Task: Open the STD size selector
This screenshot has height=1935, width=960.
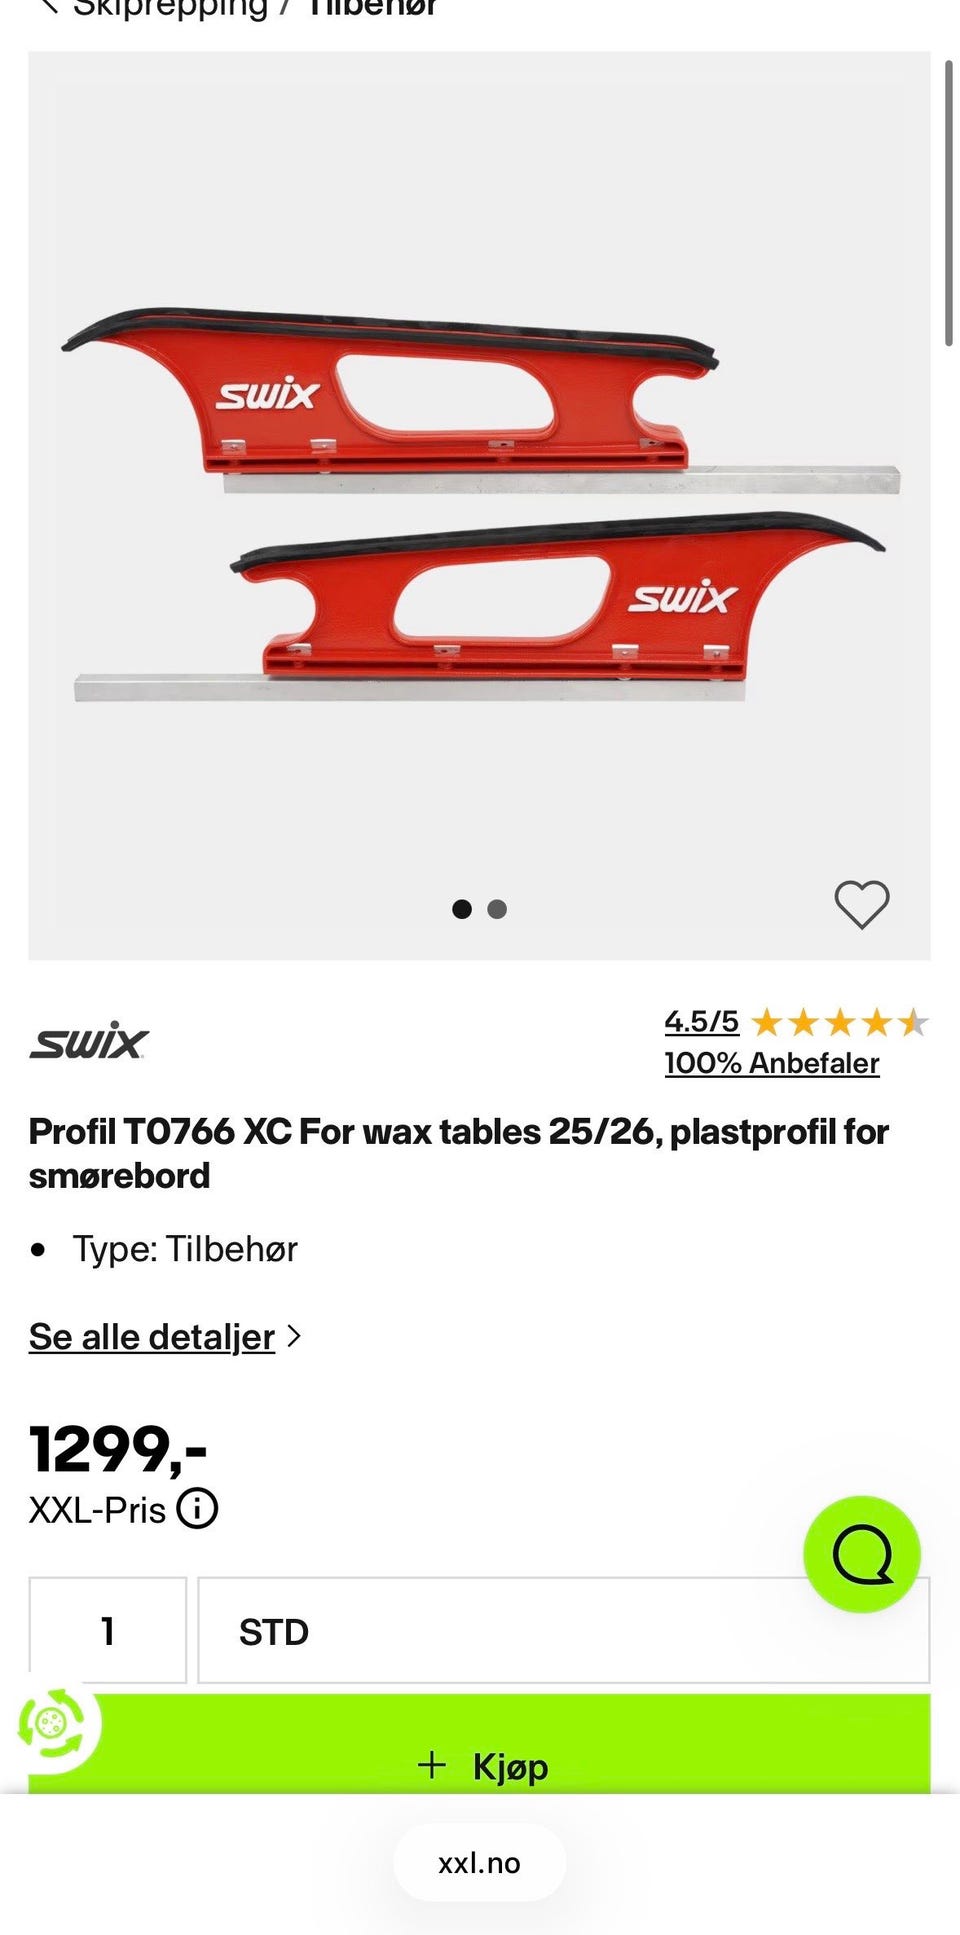Action: 564,1630
